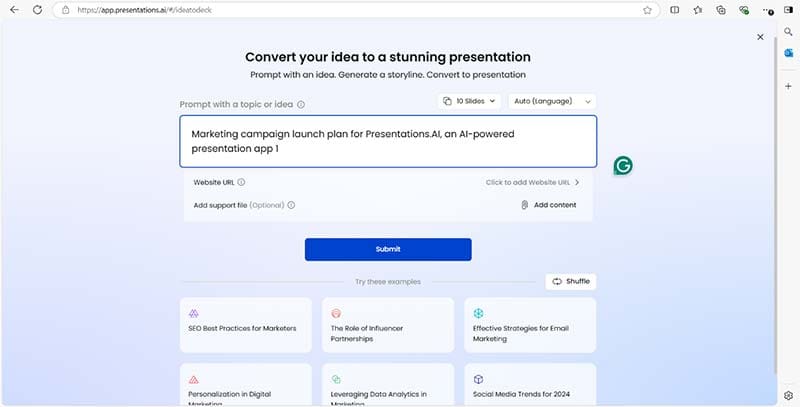Click the teal Email Marketing card icon

478,313
